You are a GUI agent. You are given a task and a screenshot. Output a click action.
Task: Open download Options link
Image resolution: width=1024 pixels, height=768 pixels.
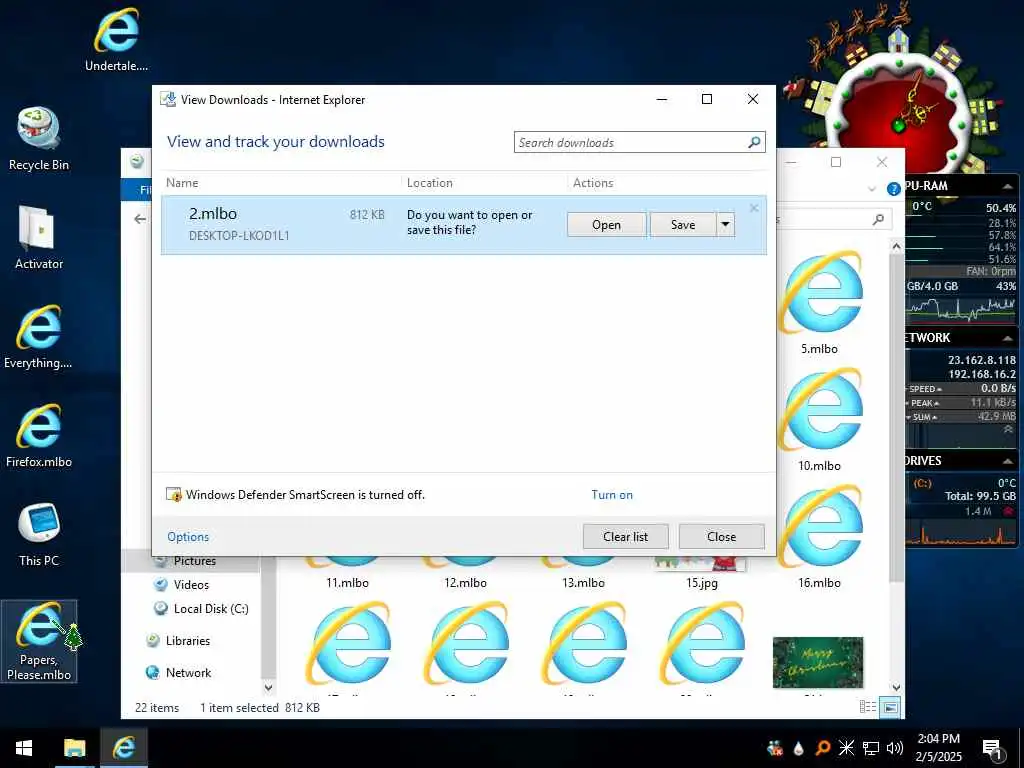point(188,537)
